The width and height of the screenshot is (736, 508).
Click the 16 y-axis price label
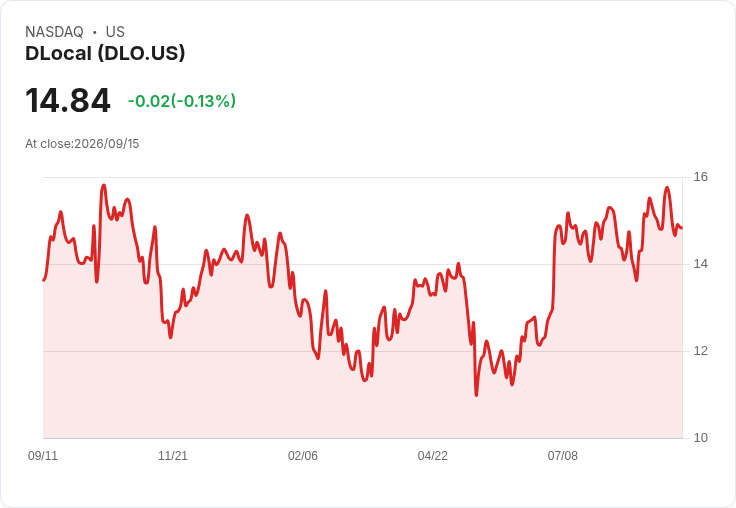click(x=700, y=177)
